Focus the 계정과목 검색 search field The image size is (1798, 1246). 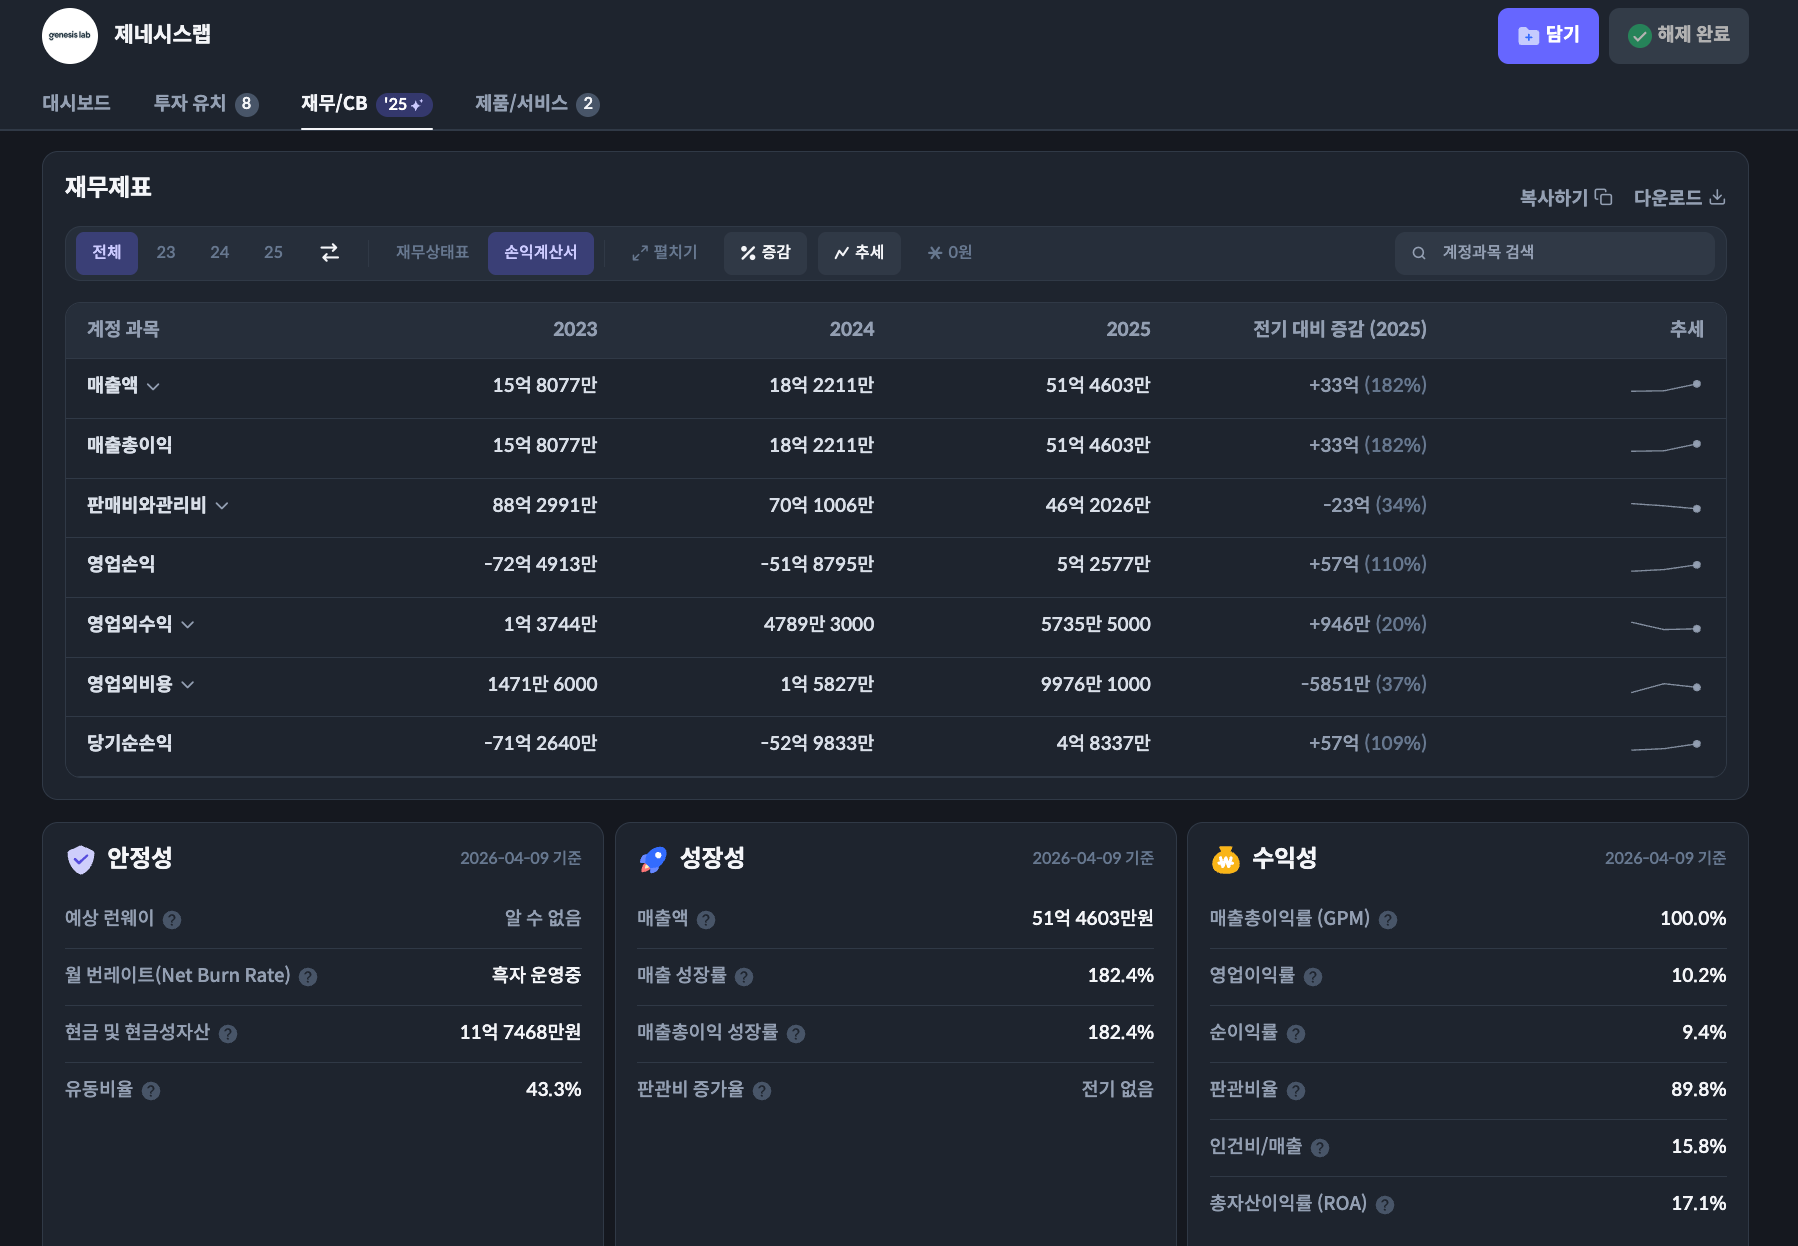[1560, 253]
